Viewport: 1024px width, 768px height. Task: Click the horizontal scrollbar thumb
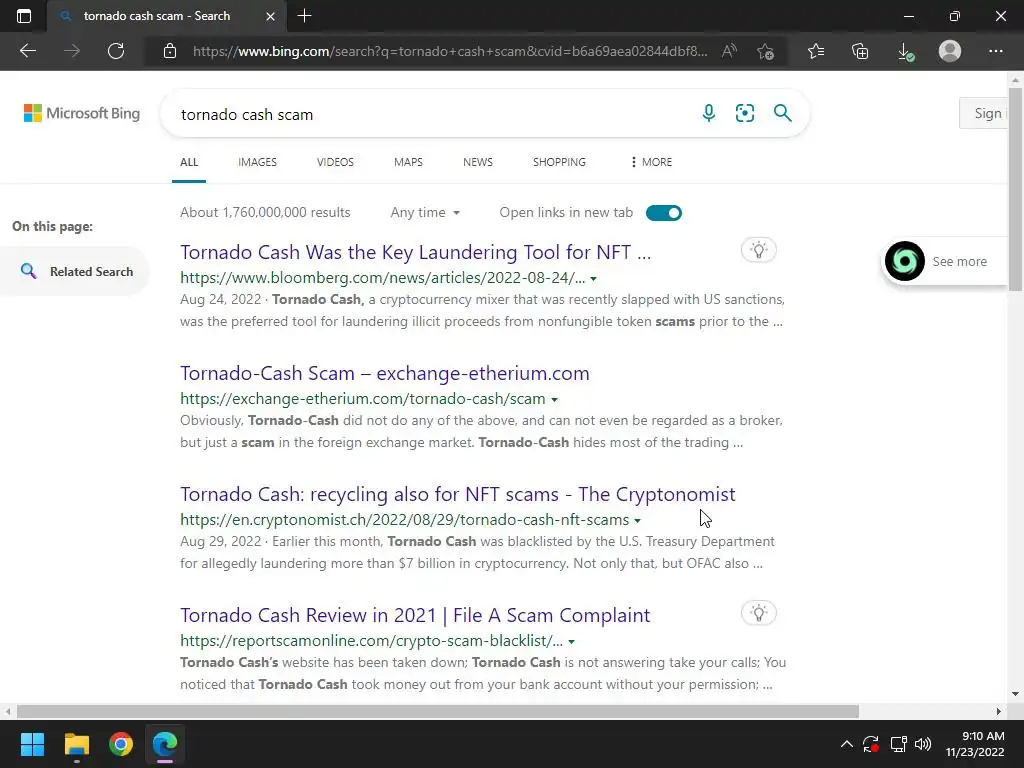(x=438, y=711)
